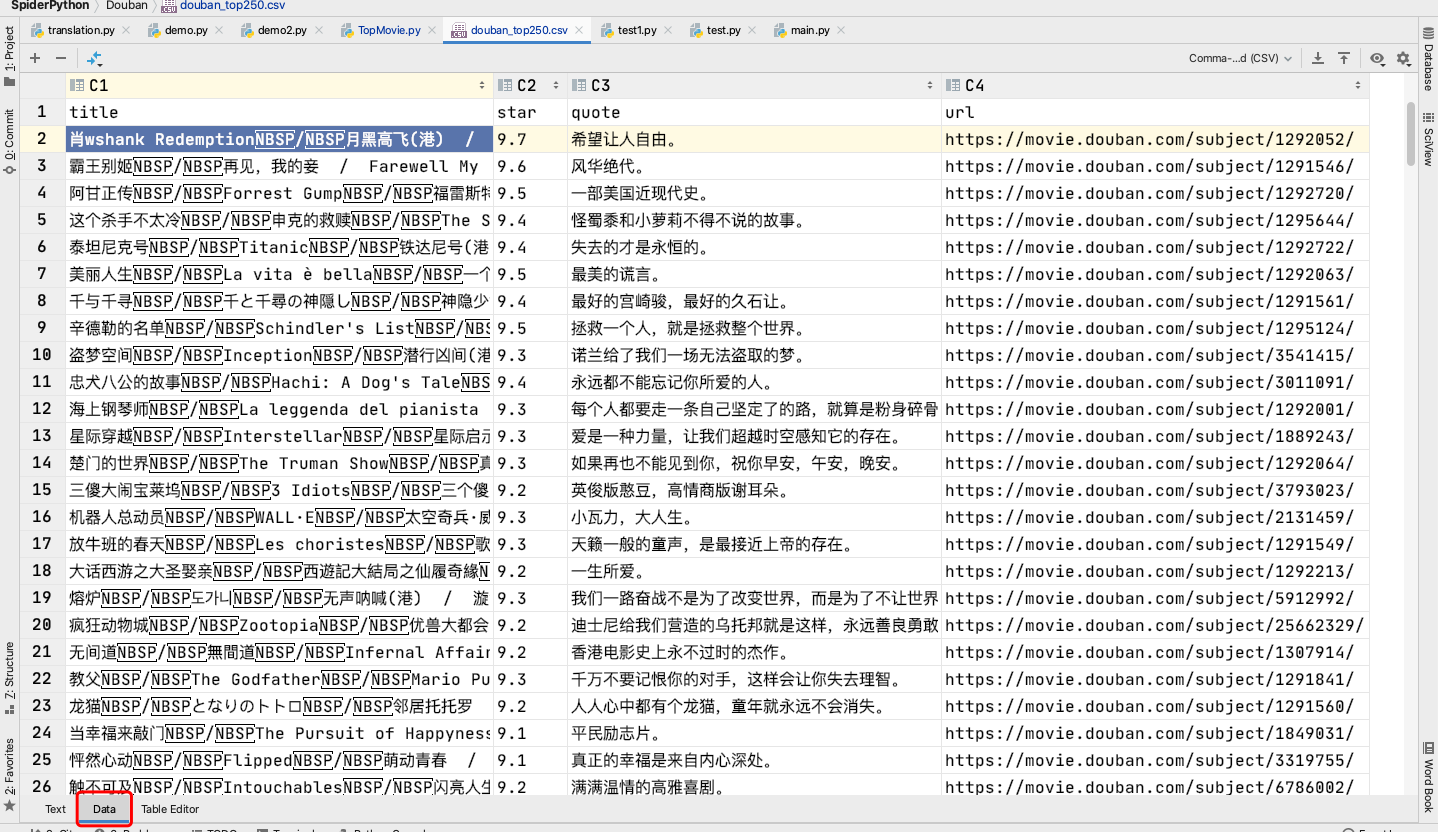Close the douban_top250.csv tab
1438x832 pixels.
(578, 31)
